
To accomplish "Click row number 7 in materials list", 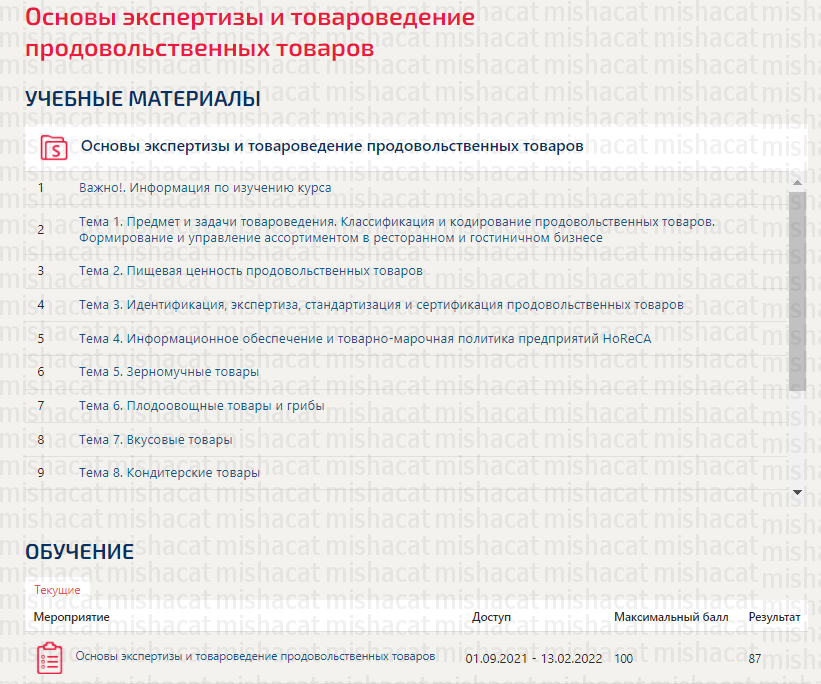I will click(41, 406).
